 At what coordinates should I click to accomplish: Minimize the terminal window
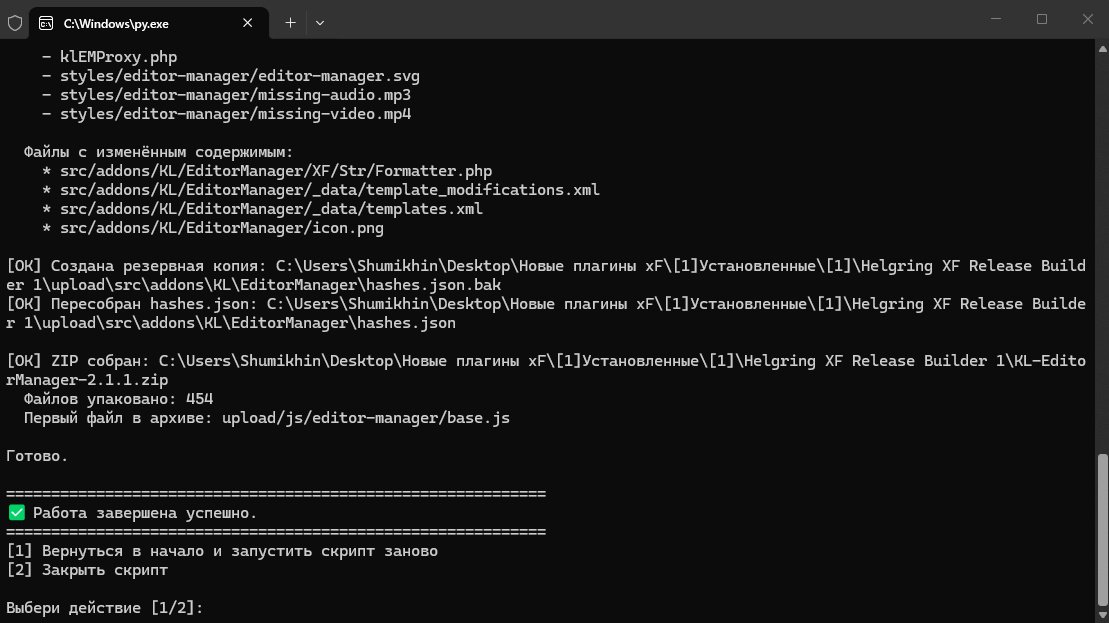[996, 19]
